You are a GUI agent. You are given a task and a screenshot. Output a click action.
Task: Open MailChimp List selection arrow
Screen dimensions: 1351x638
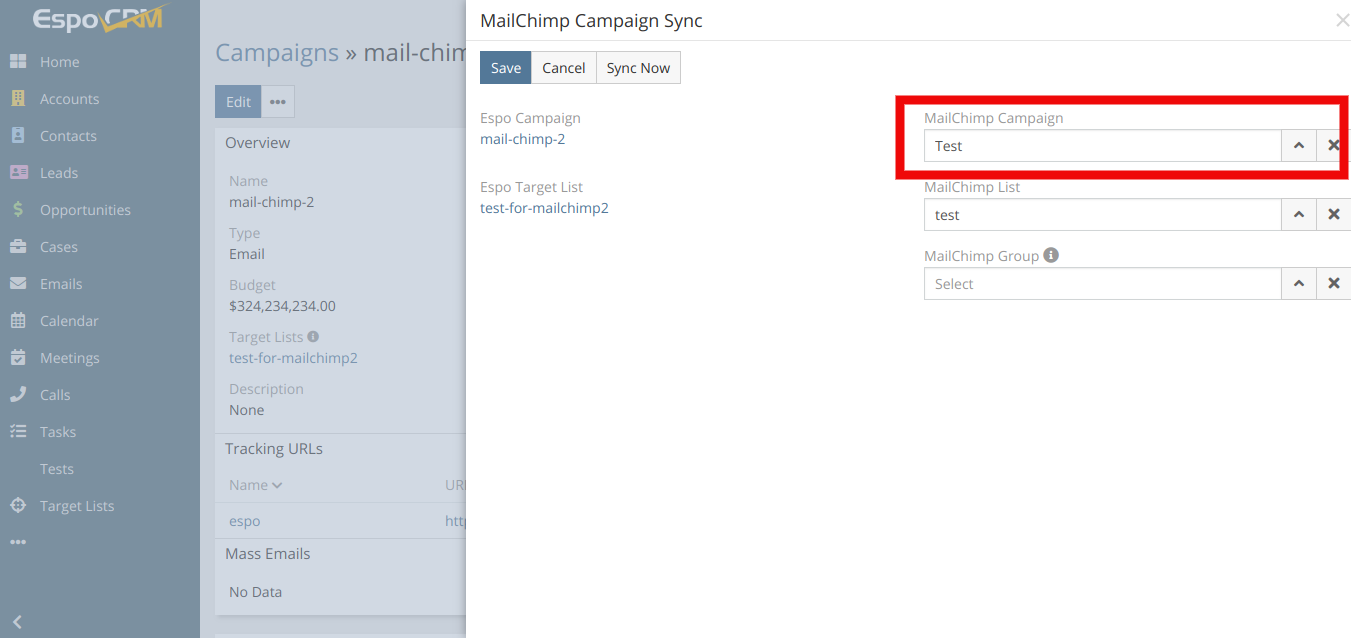pyautogui.click(x=1298, y=215)
